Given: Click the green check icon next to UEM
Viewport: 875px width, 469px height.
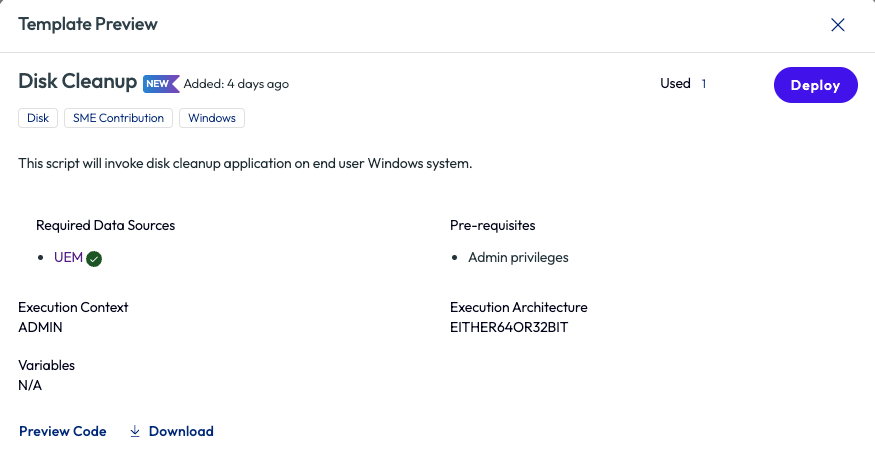Looking at the screenshot, I should [x=94, y=259].
